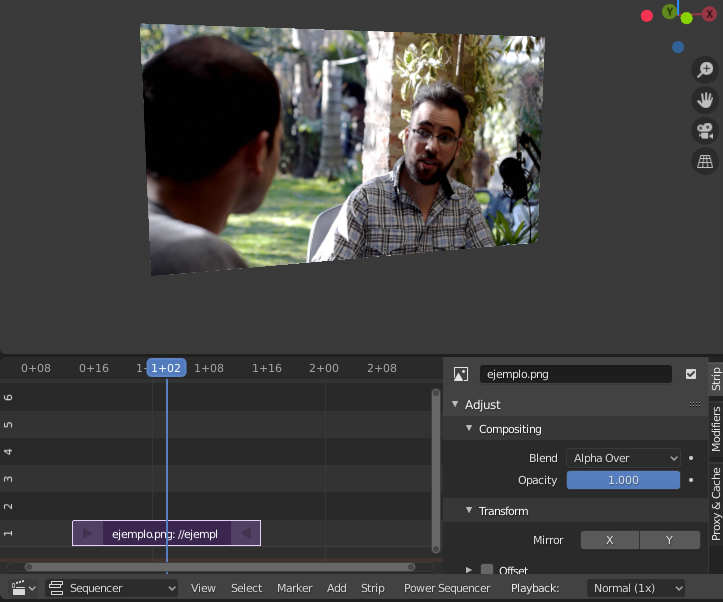Click the zoom view magnifier icon
Image resolution: width=723 pixels, height=602 pixels.
[705, 70]
